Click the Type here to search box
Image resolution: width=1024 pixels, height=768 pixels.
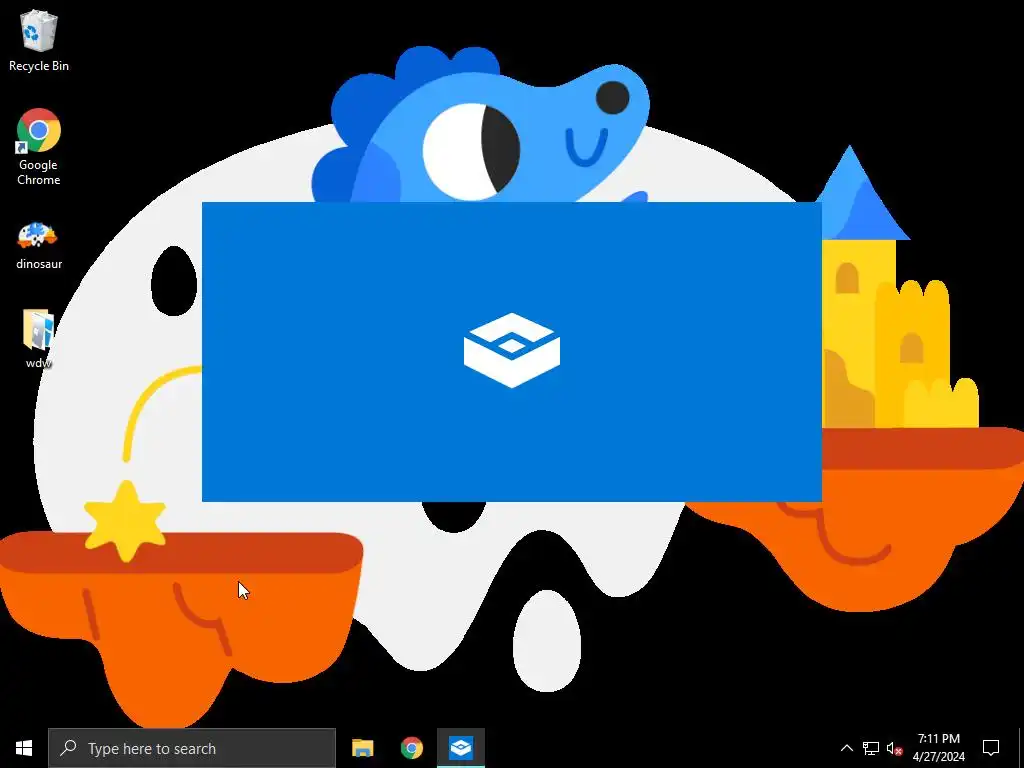point(191,748)
